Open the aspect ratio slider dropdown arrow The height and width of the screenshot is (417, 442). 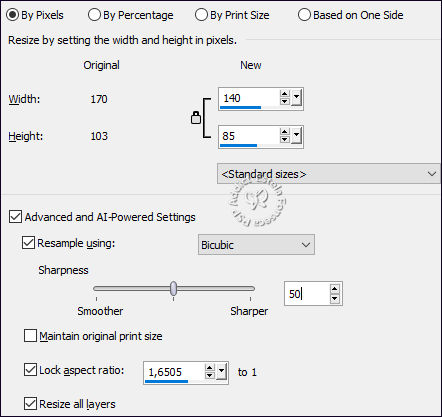click(222, 372)
